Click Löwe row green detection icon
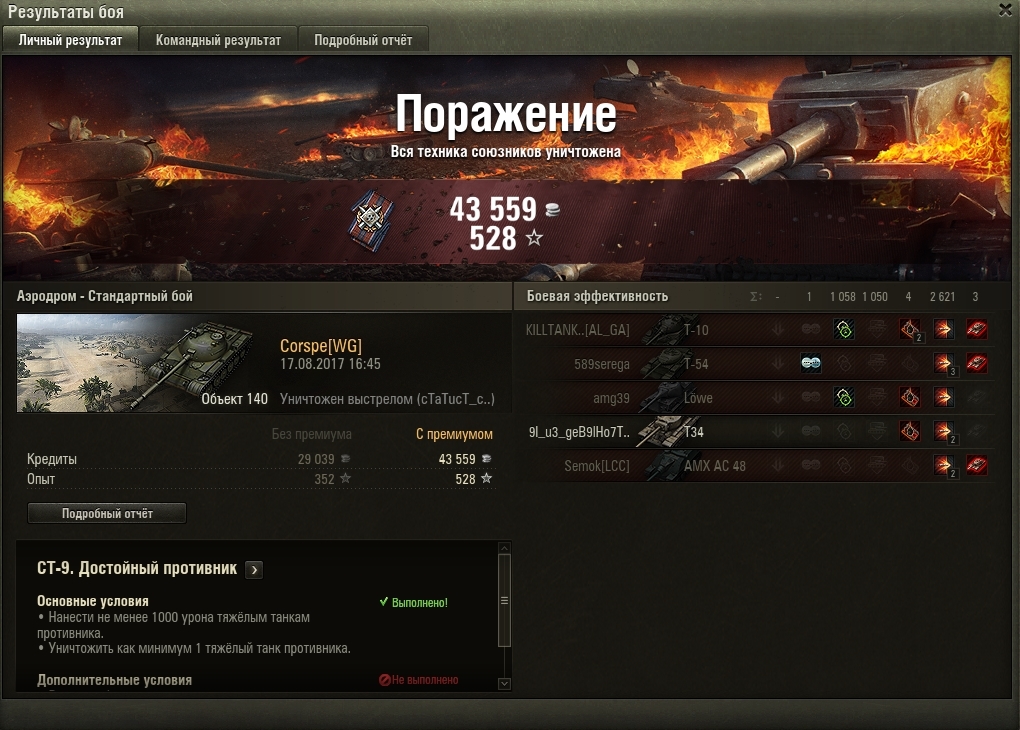1020x730 pixels. (x=844, y=398)
